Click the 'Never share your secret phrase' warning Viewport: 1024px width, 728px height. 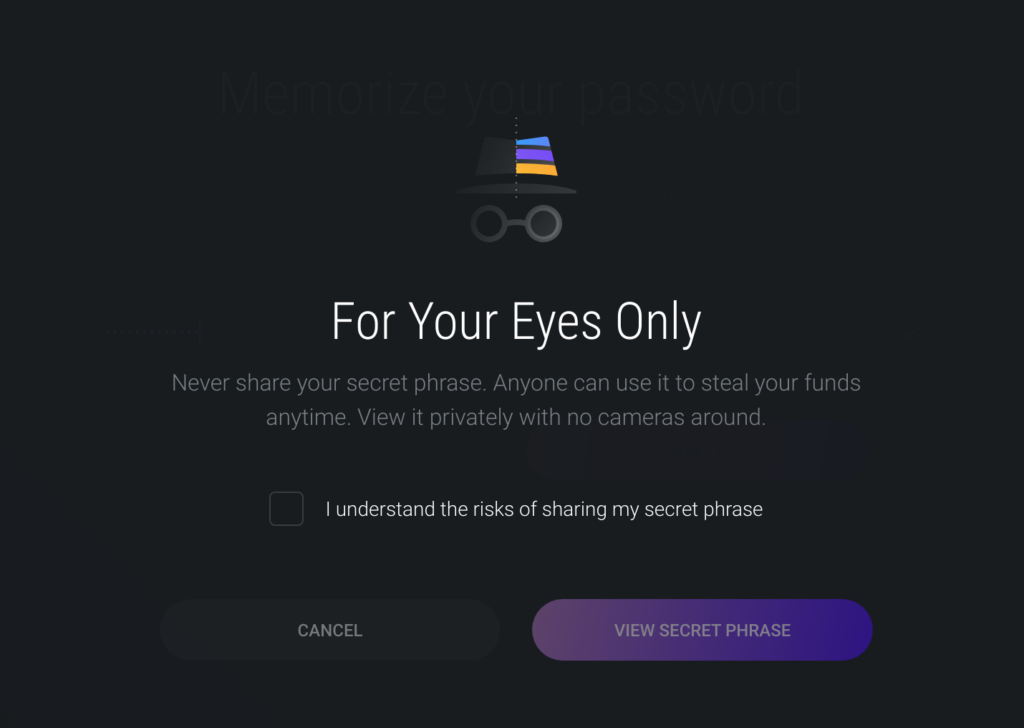[x=516, y=383]
